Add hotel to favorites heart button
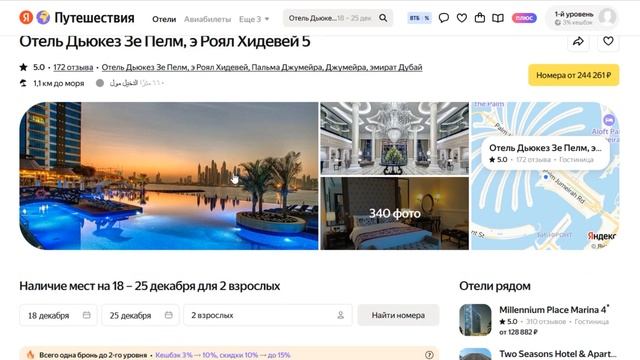Viewport: 640px width, 360px height. click(x=608, y=41)
